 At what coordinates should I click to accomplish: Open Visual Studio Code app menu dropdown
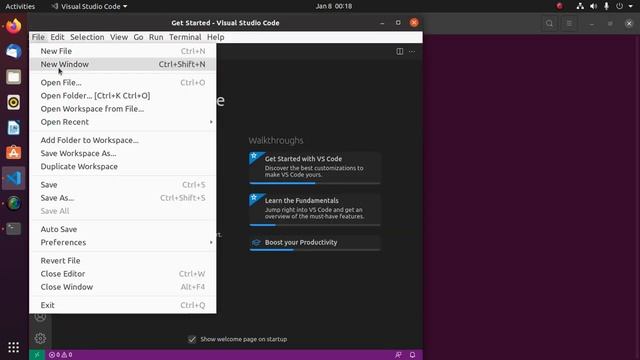pyautogui.click(x=89, y=6)
